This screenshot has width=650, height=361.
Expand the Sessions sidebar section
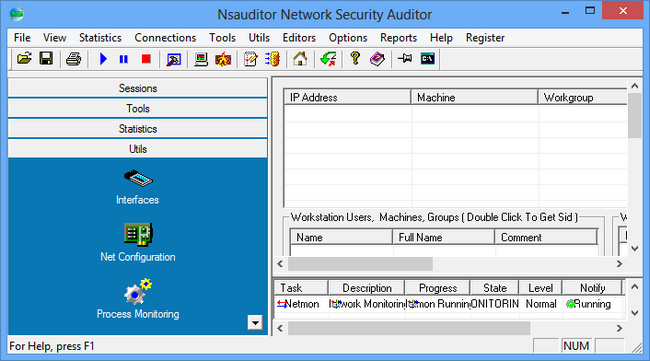[138, 88]
